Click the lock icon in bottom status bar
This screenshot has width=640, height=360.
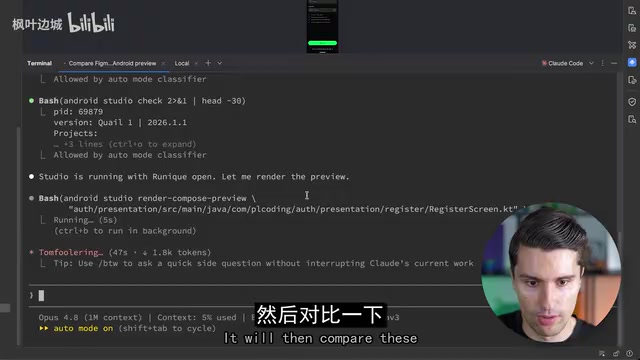pyautogui.click(x=616, y=353)
